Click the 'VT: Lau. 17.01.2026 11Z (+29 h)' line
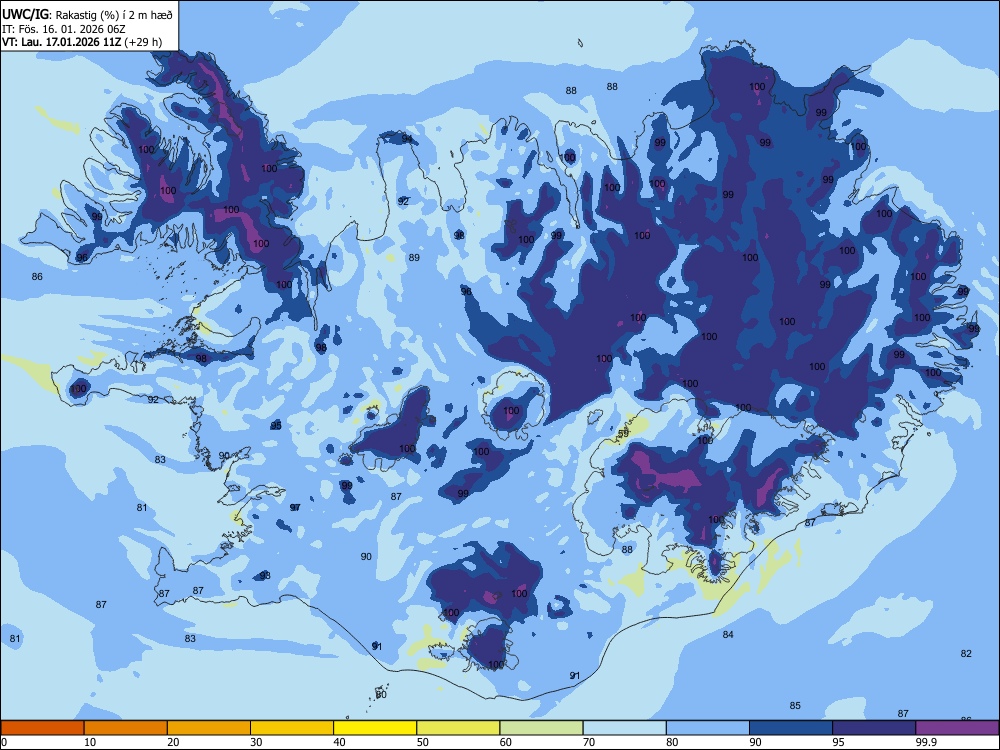 [82, 42]
